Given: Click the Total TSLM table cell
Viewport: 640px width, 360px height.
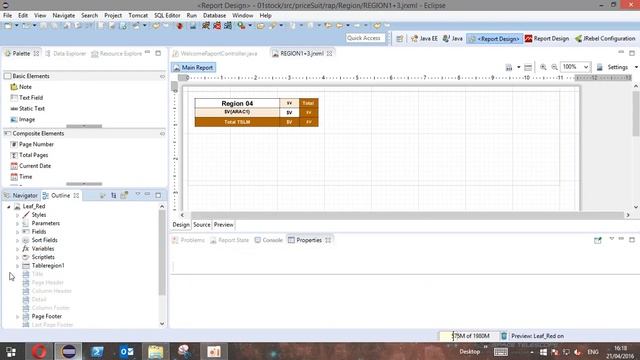Looking at the screenshot, I should pyautogui.click(x=237, y=122).
